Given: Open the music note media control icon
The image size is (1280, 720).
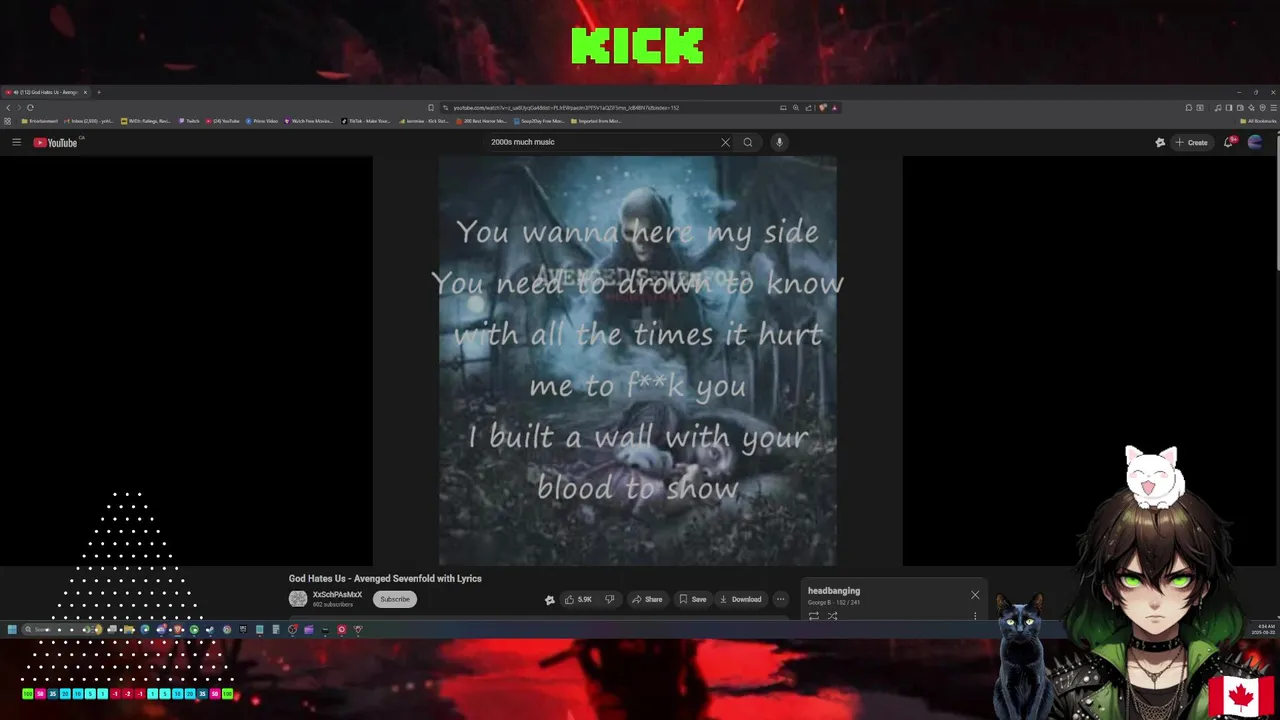Looking at the screenshot, I should [1218, 107].
